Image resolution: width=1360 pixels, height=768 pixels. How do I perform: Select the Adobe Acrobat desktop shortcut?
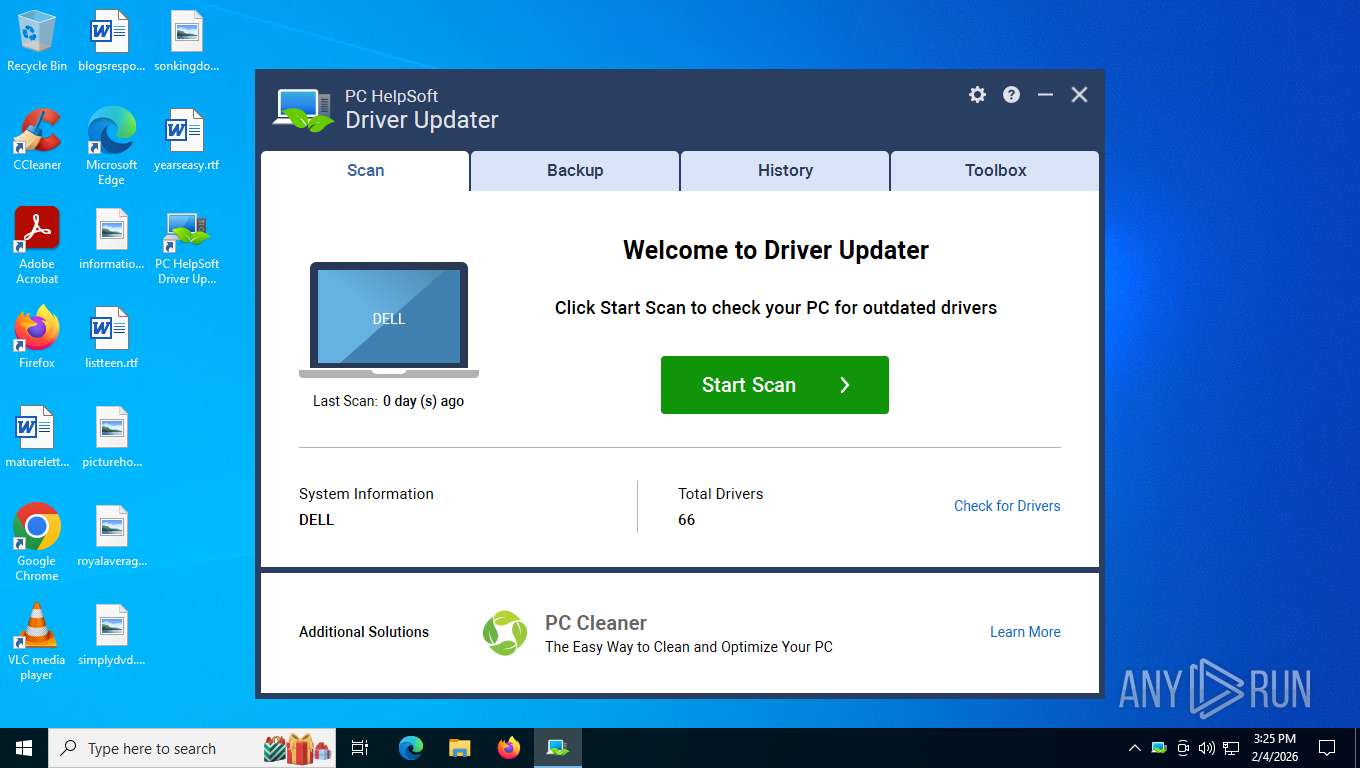click(37, 246)
